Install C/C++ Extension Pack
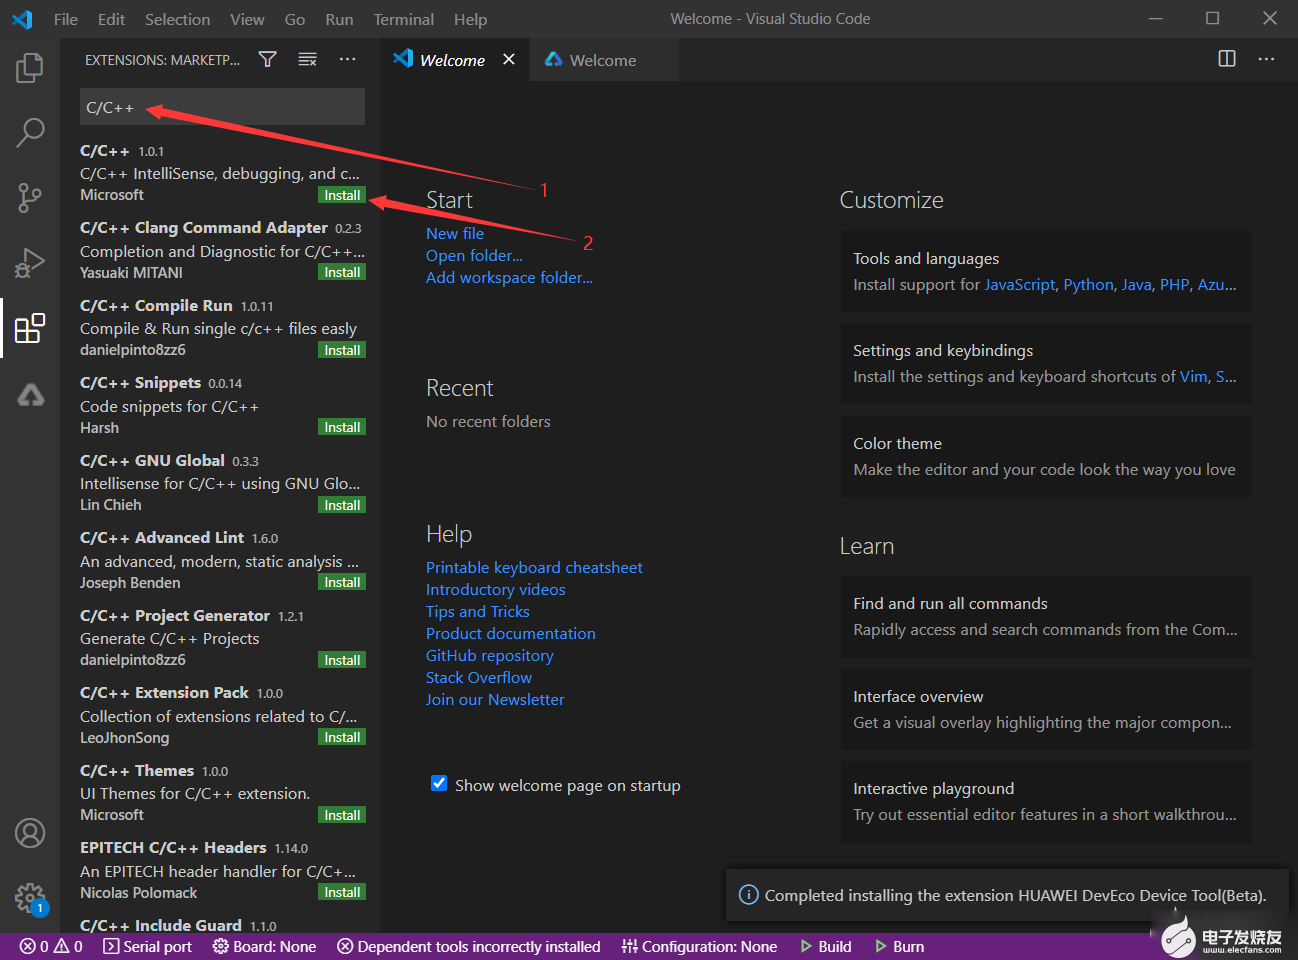Screen dimensions: 1298x960 coord(342,737)
